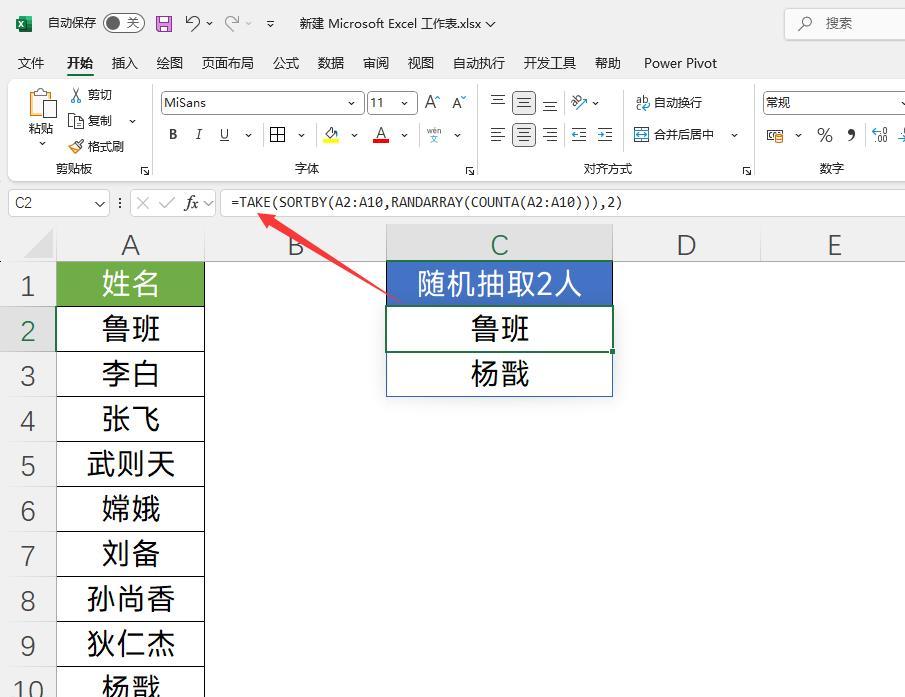905x697 pixels.
Task: Align text left
Action: 498,134
